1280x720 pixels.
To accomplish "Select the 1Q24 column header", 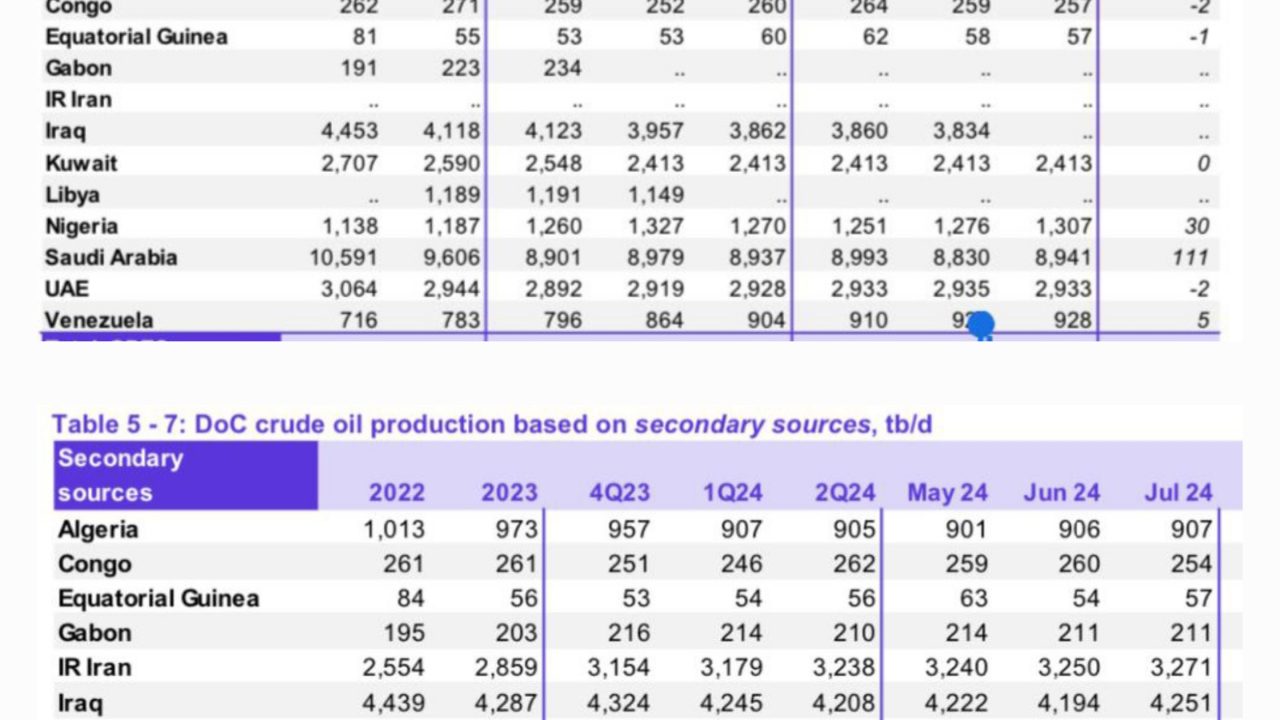I will (x=733, y=493).
